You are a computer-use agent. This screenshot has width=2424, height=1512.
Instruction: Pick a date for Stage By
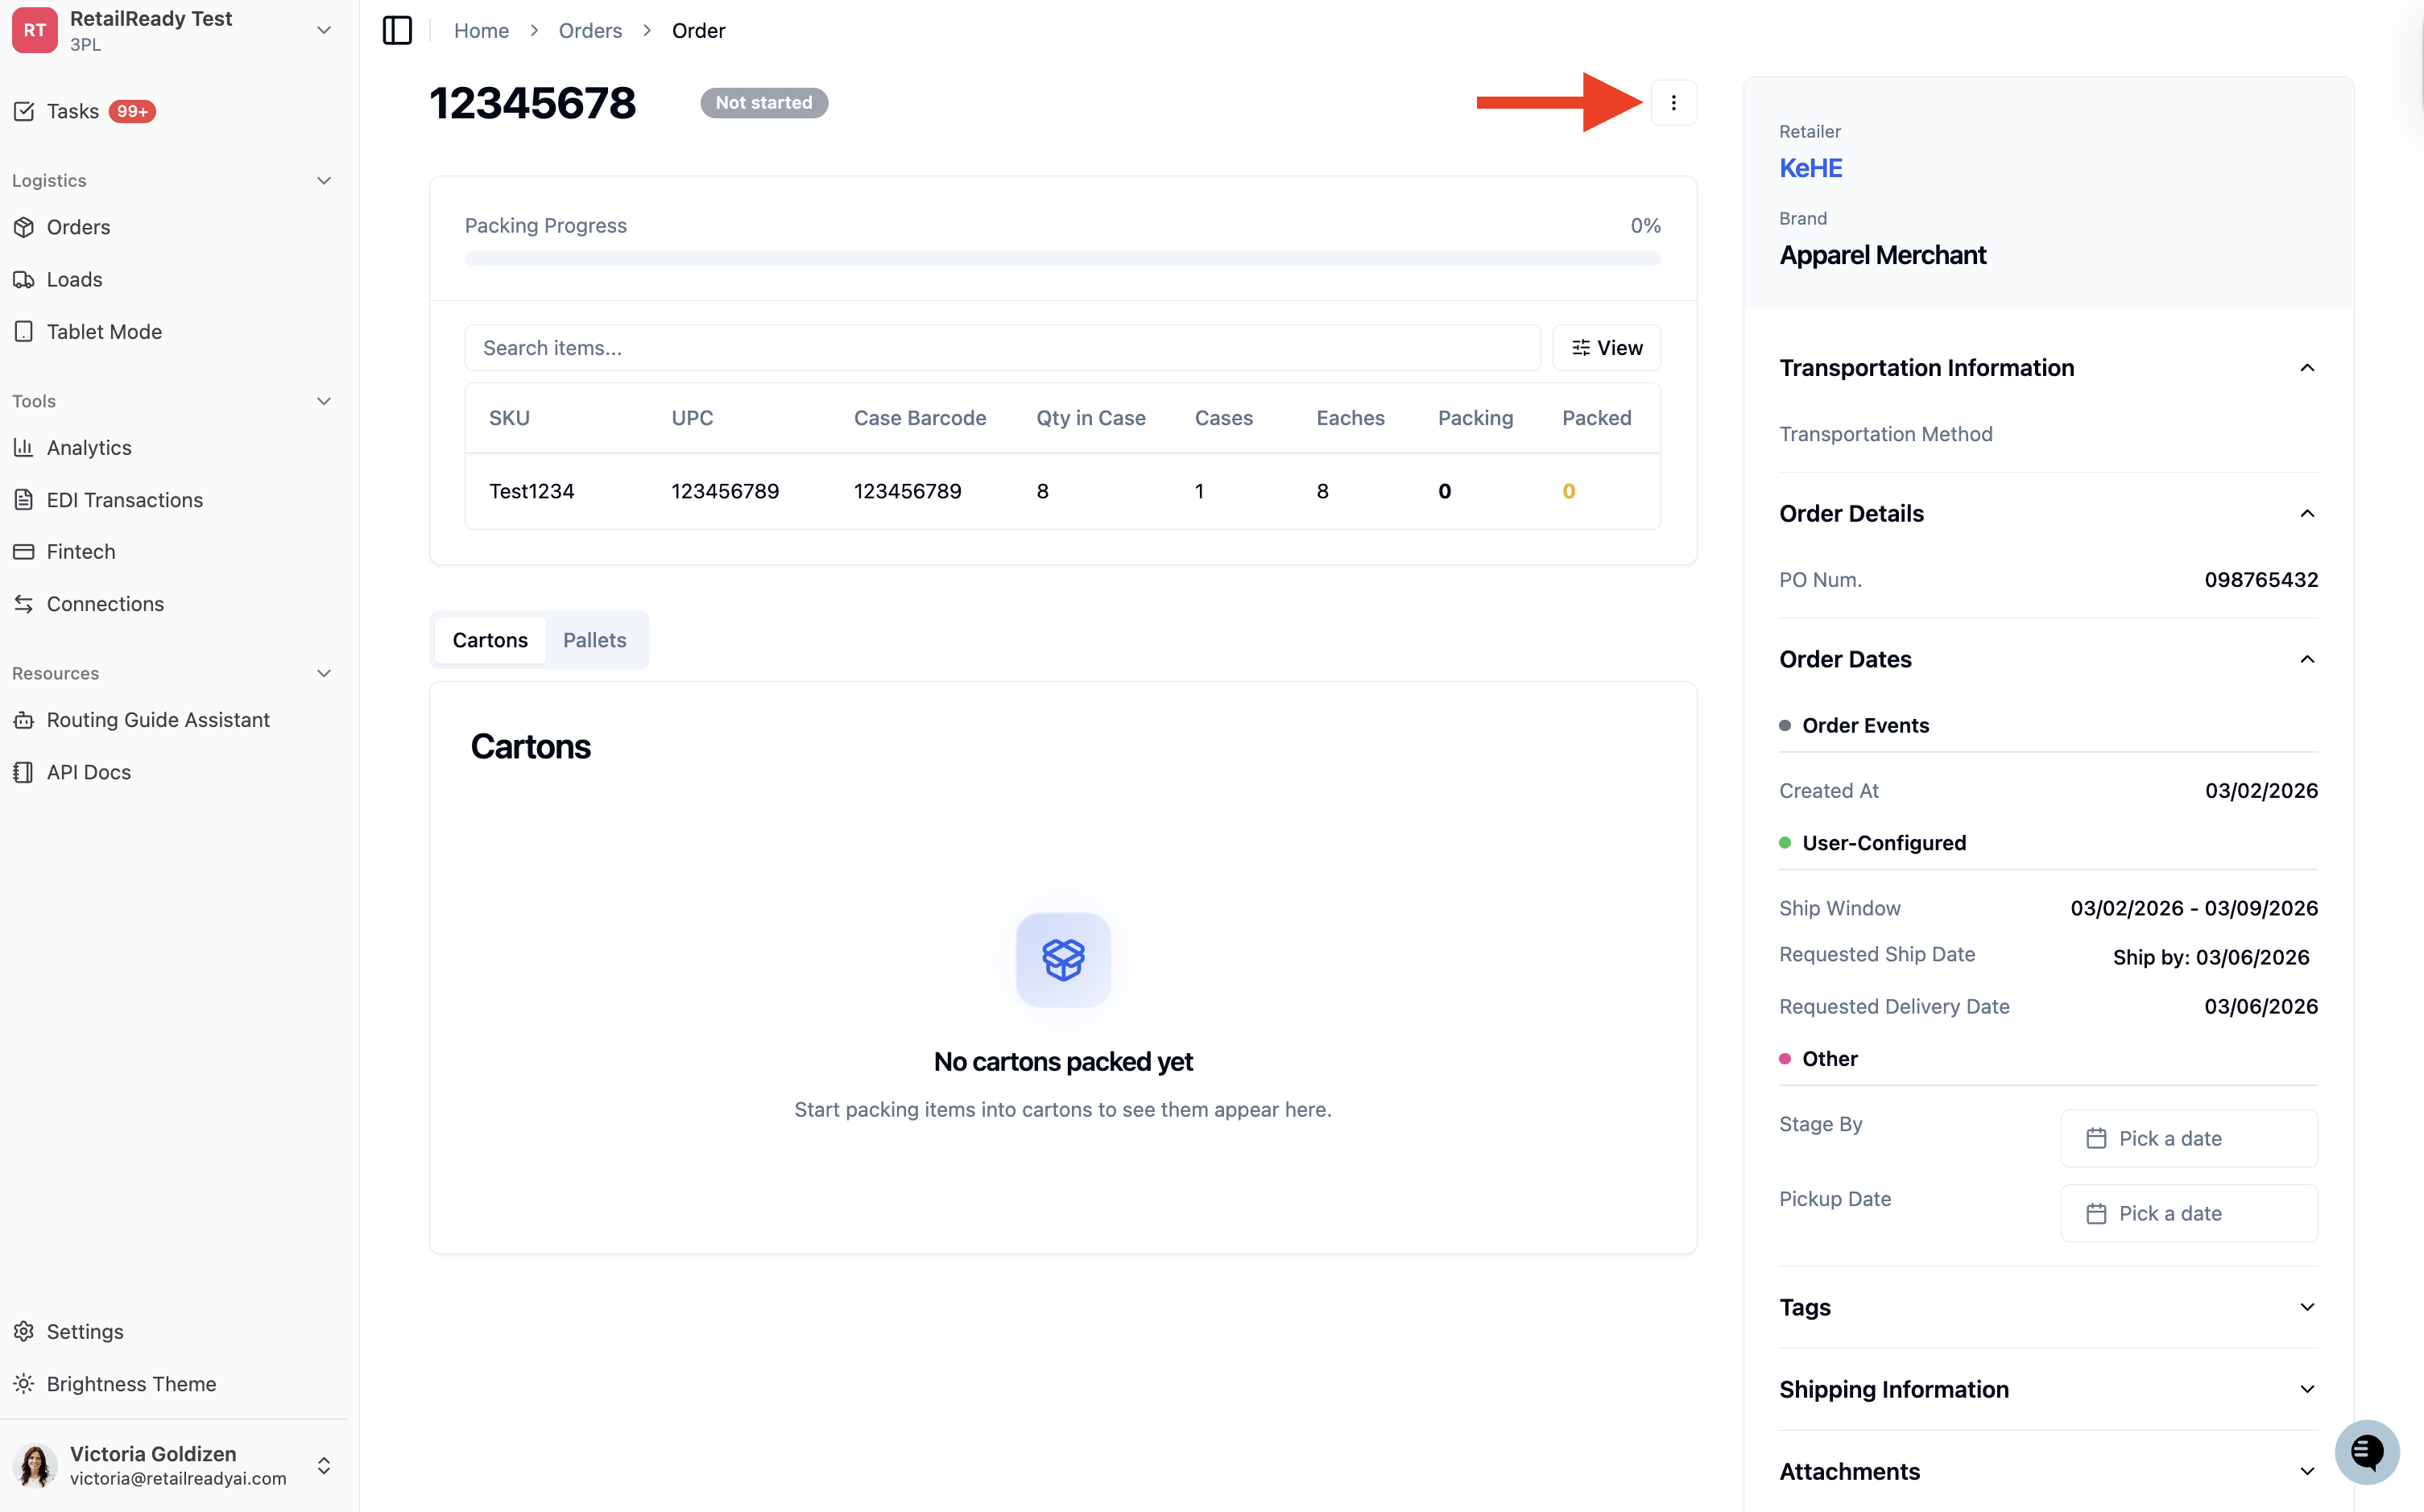(x=2189, y=1138)
